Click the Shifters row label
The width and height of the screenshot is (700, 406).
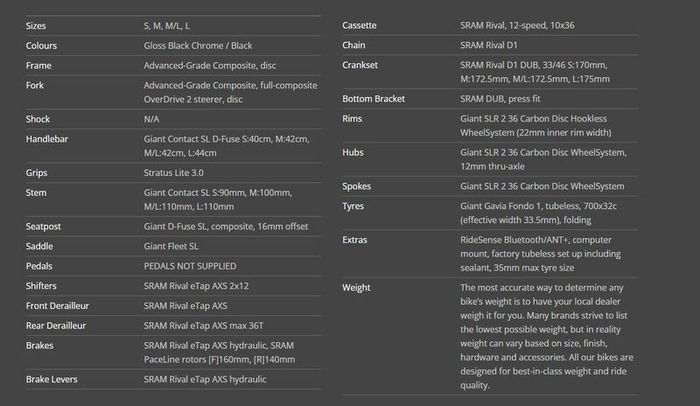(x=41, y=286)
